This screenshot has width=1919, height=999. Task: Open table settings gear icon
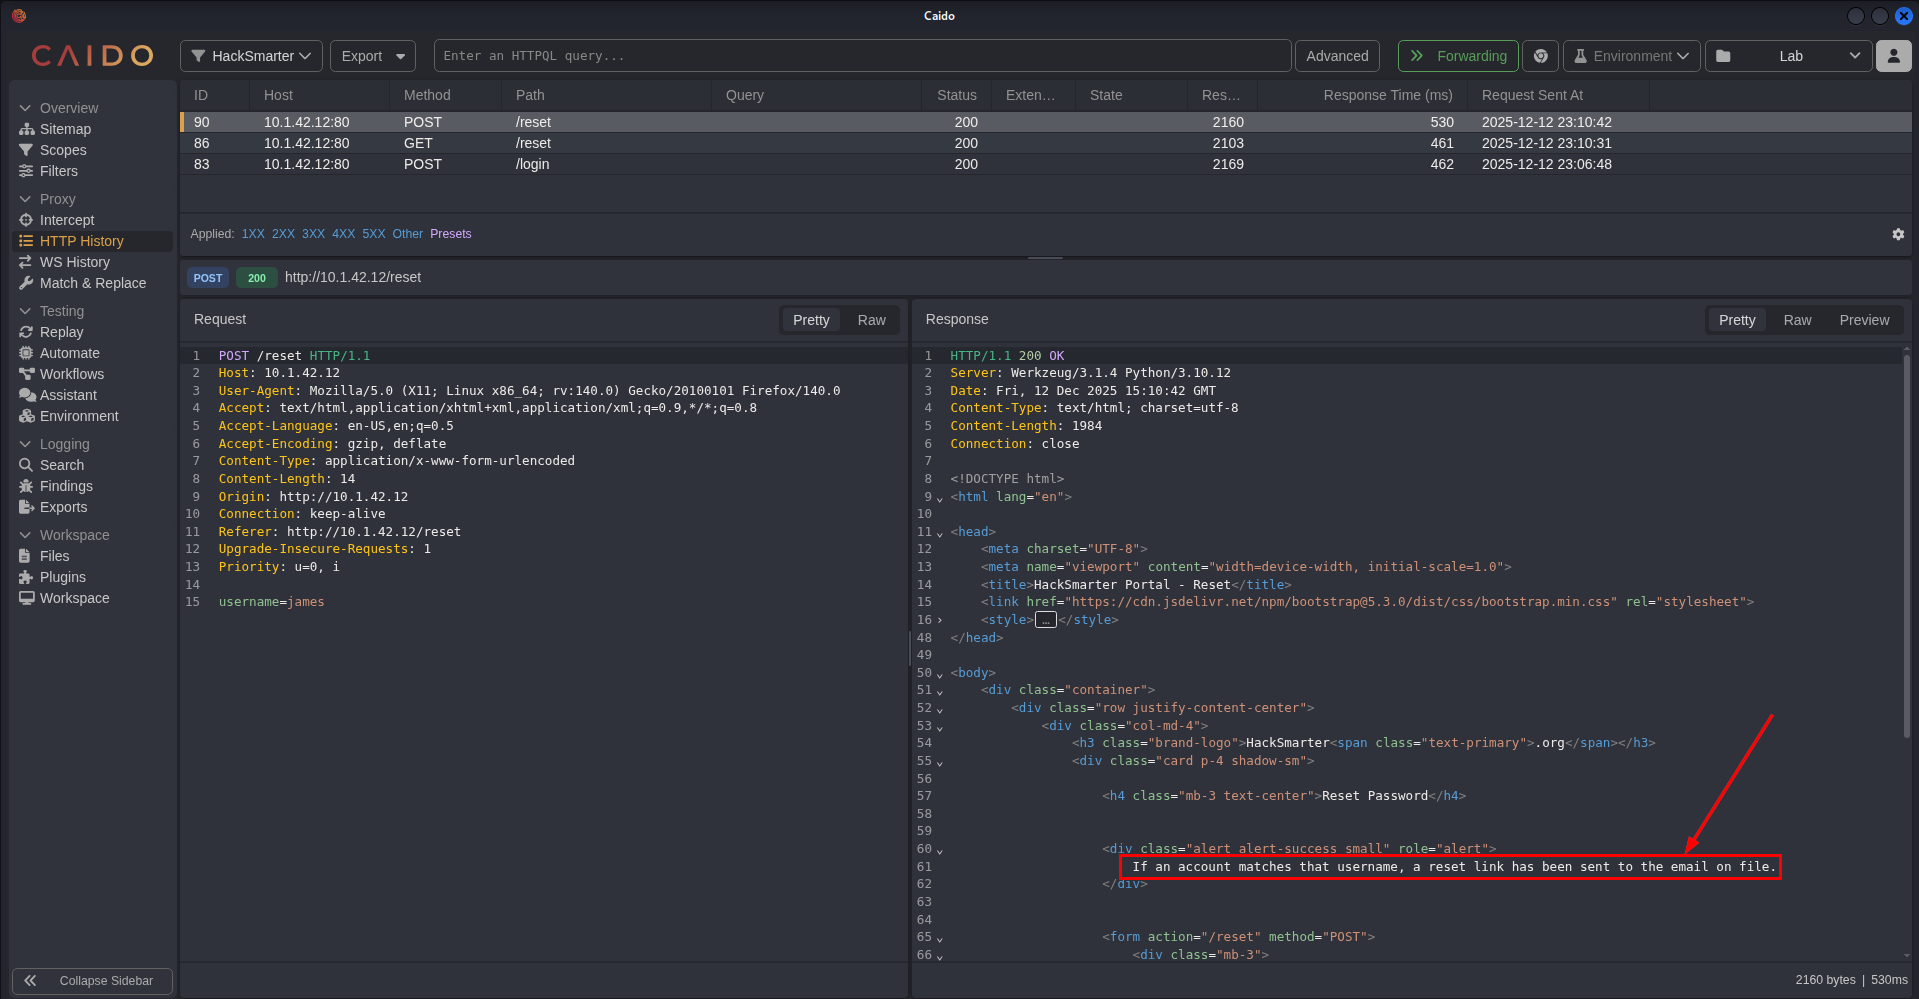pyautogui.click(x=1897, y=234)
